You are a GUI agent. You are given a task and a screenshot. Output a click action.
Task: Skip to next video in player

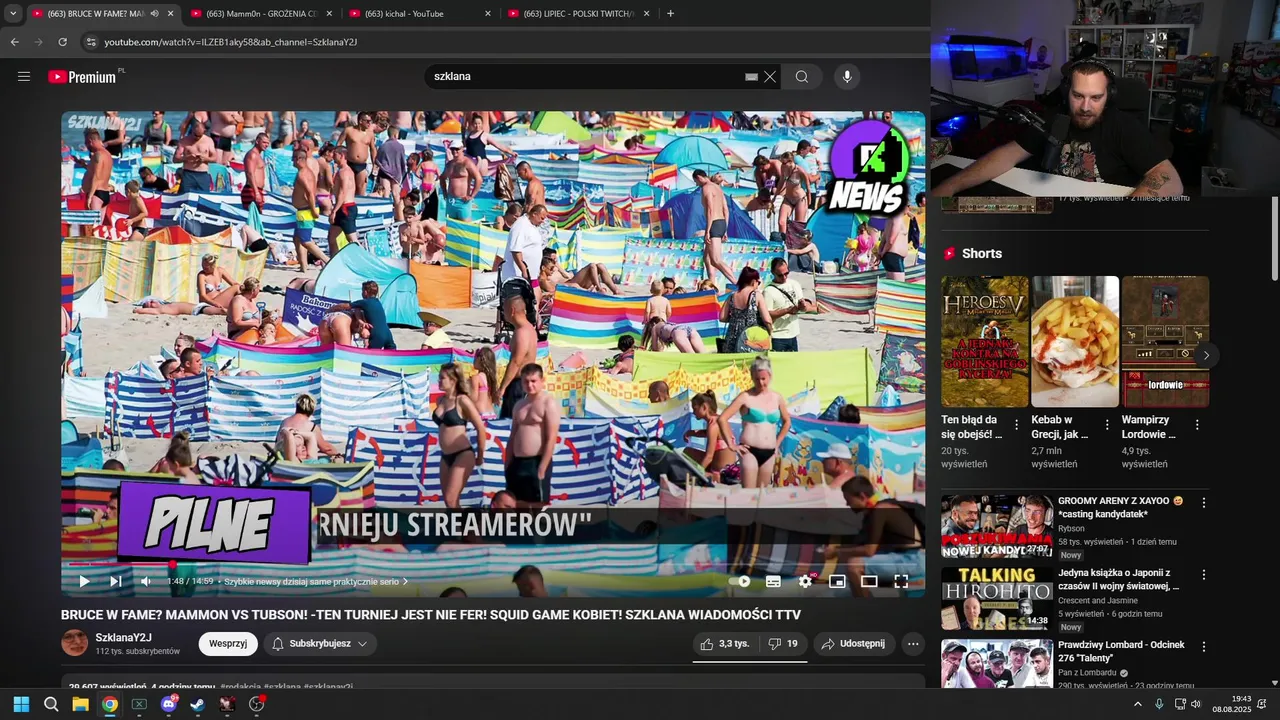tap(115, 581)
